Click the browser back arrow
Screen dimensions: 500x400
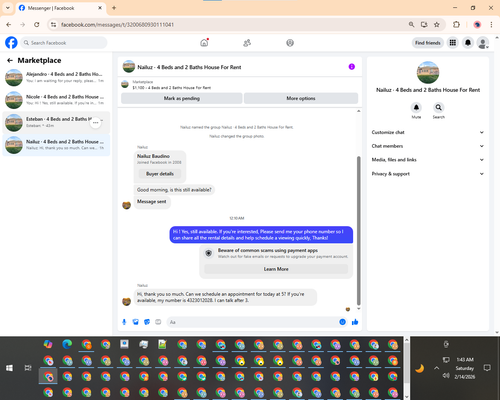tap(9, 24)
